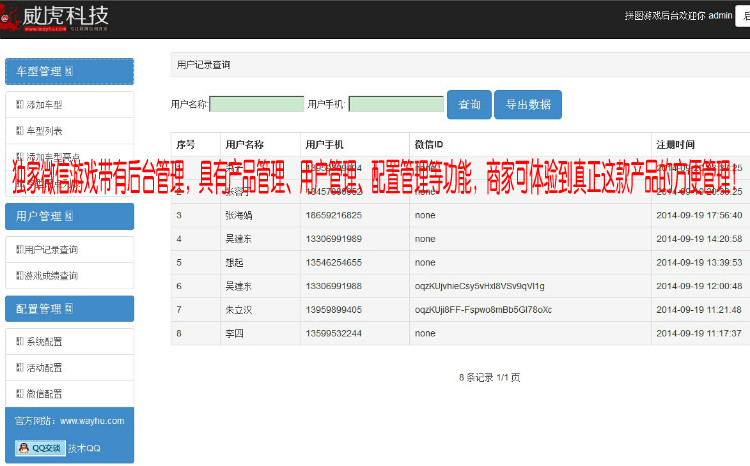Open 用户记录查询 in the sidebar

coord(50,249)
